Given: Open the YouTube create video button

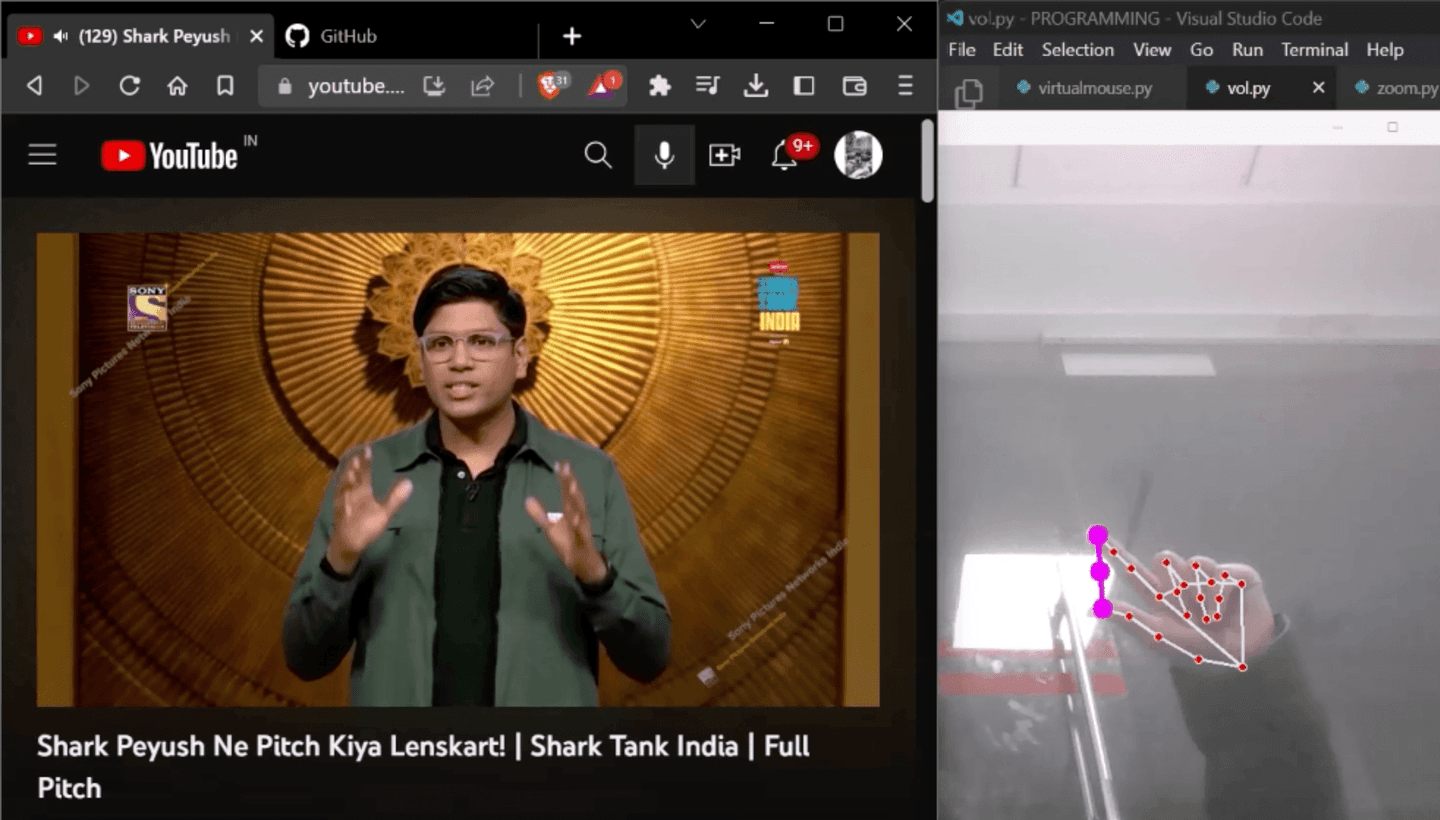Looking at the screenshot, I should click(x=724, y=155).
